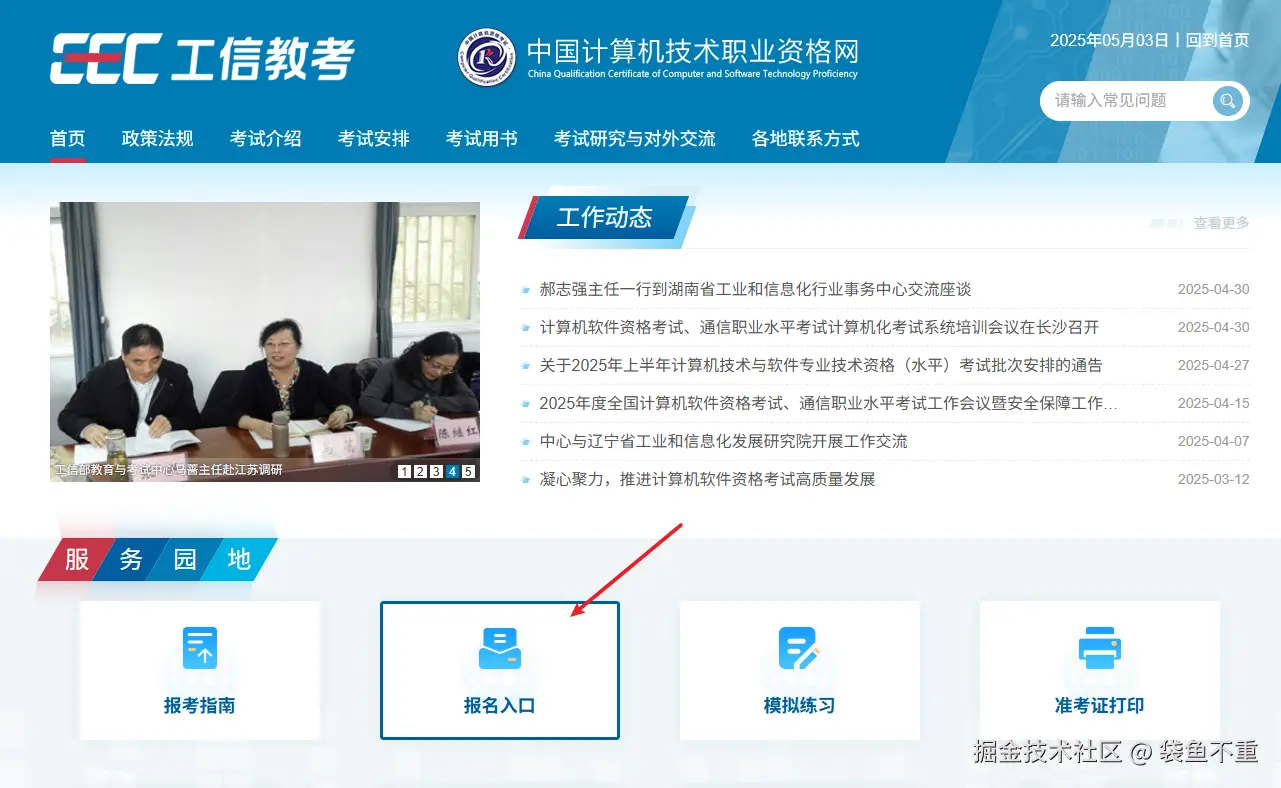Click the 报考指南 label text
This screenshot has width=1281, height=788.
pyautogui.click(x=200, y=705)
